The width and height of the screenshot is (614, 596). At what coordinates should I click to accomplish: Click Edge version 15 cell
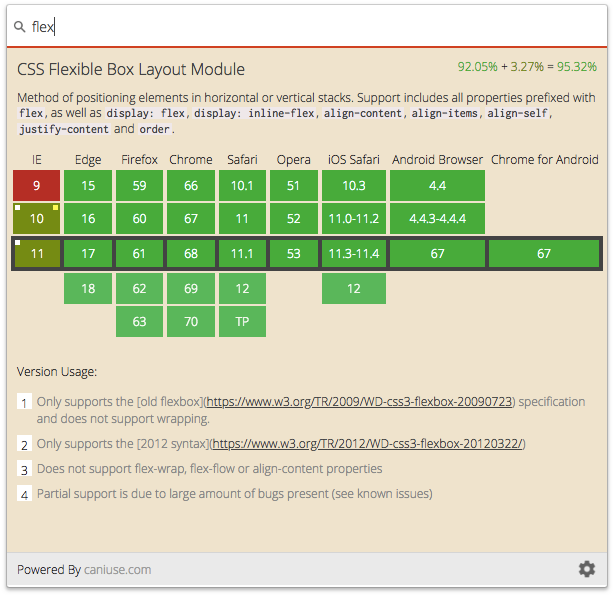coord(88,185)
